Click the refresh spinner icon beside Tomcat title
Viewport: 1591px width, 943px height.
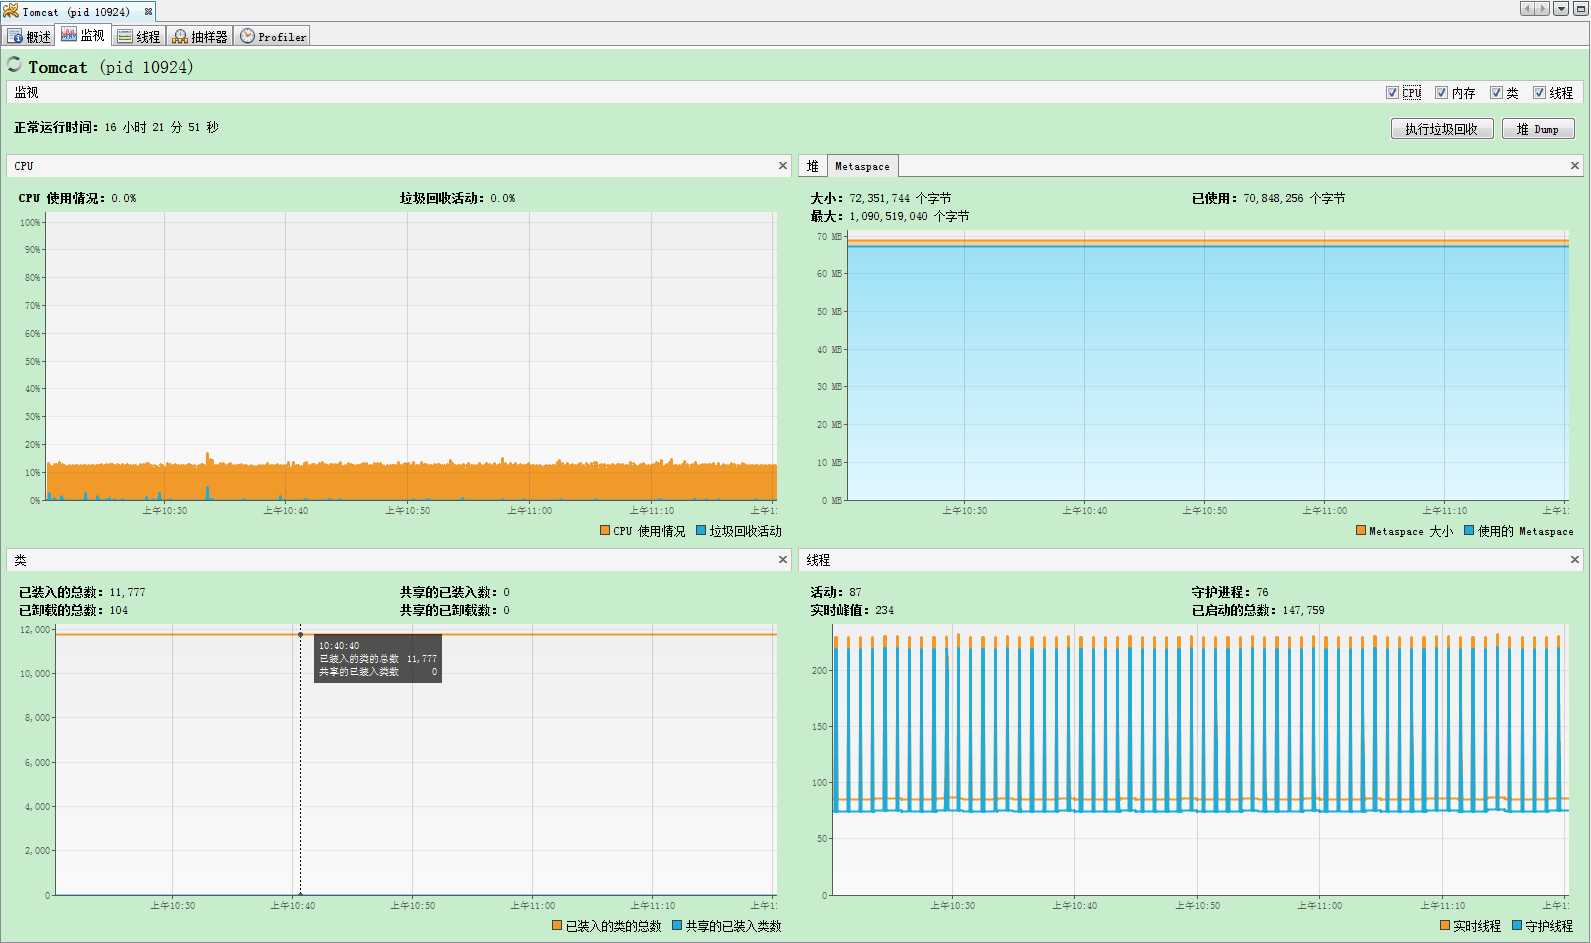click(x=14, y=65)
